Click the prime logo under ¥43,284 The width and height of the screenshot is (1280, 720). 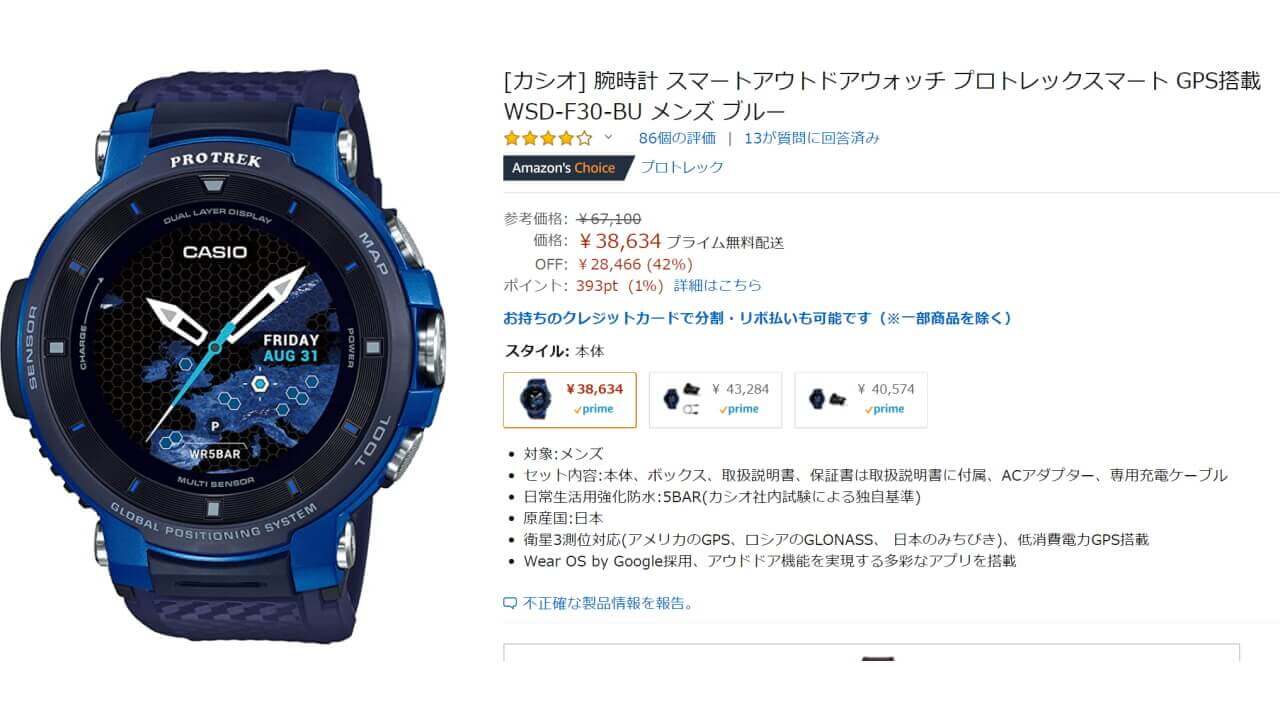[x=738, y=409]
